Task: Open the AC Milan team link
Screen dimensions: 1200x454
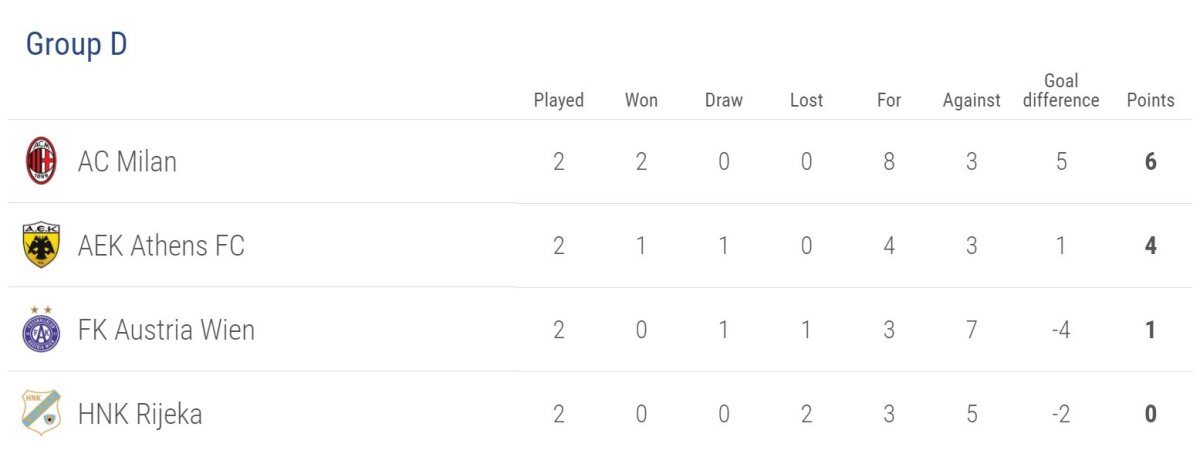Action: click(127, 162)
